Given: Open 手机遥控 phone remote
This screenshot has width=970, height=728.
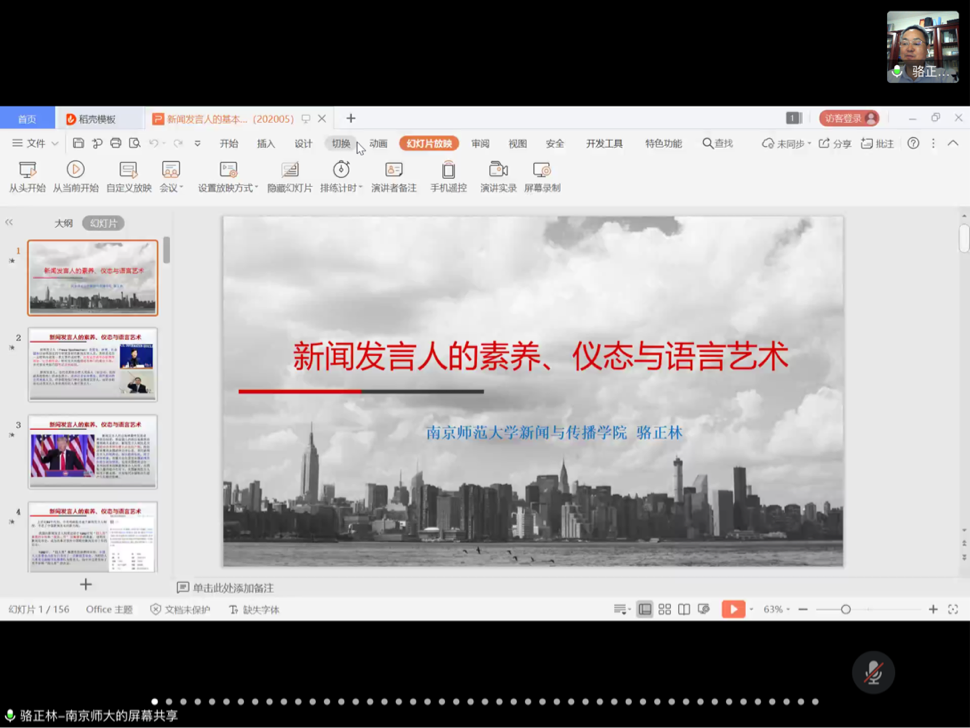Looking at the screenshot, I should tap(448, 171).
